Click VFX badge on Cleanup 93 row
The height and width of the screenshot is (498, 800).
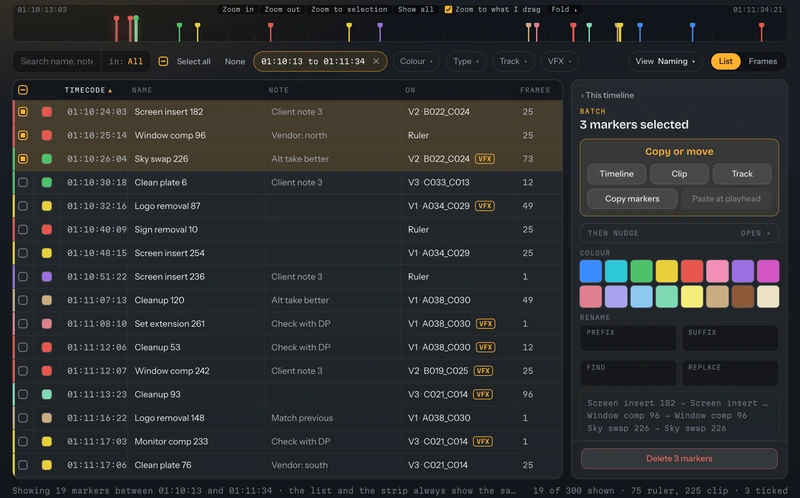[483, 394]
